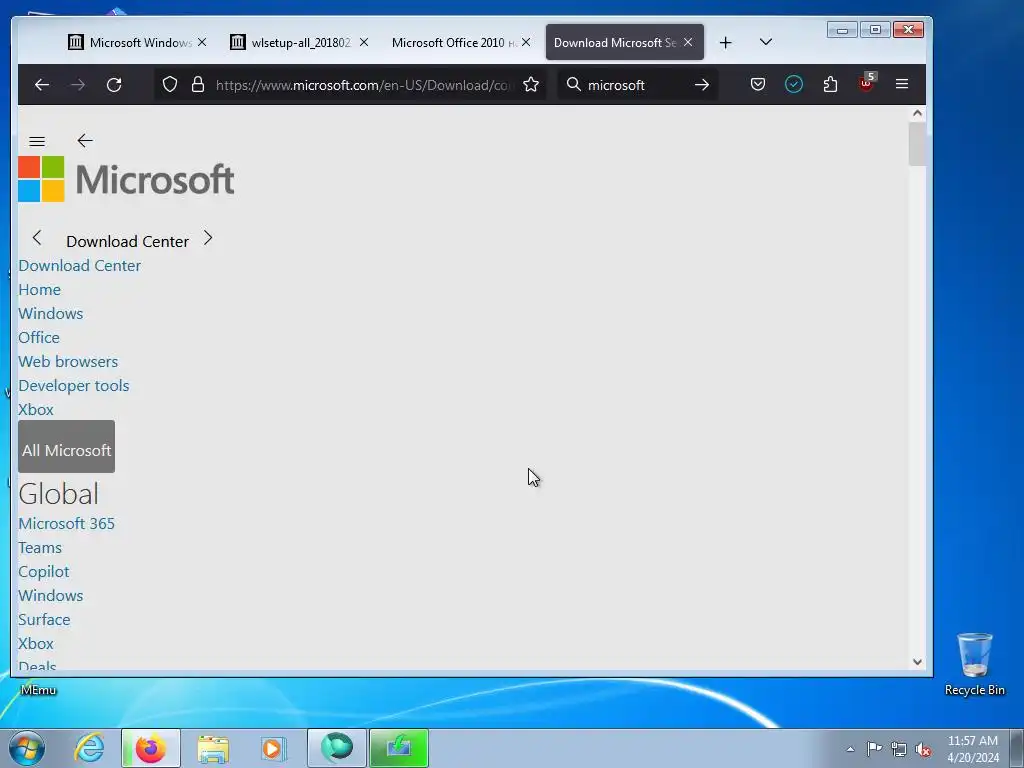Click the browser forward arrow

pos(78,85)
